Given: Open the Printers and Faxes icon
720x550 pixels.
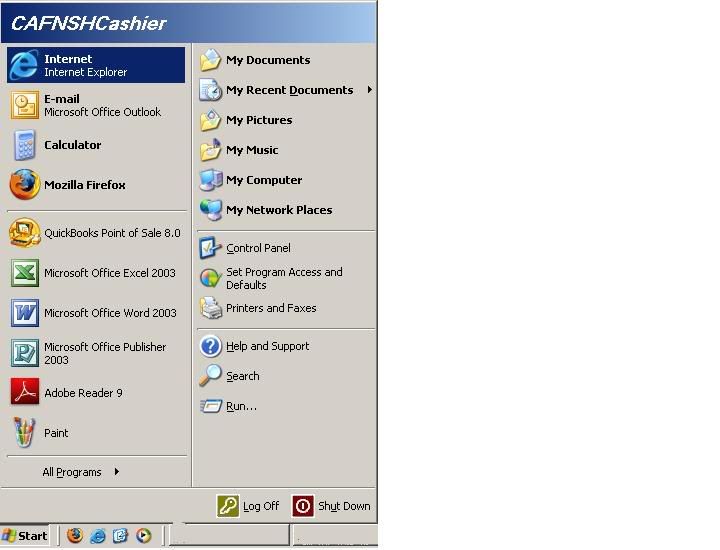Looking at the screenshot, I should pos(211,308).
